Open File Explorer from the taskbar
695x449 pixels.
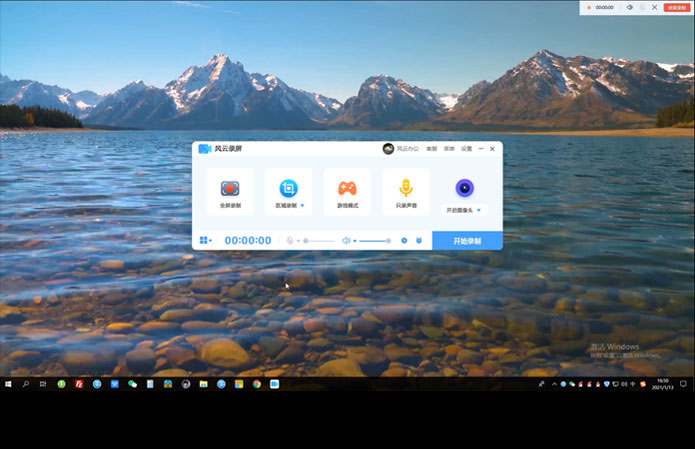click(x=203, y=384)
